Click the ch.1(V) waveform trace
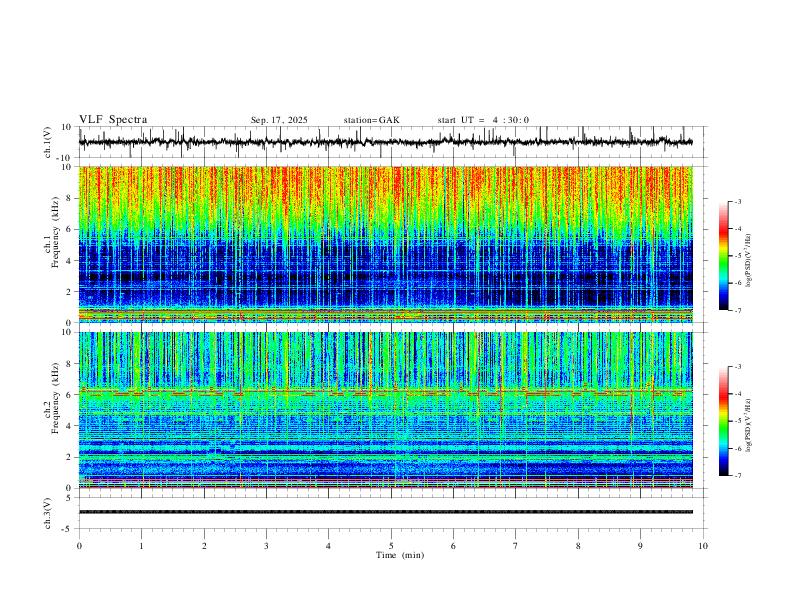Viewport: 792px width, 612px height. click(385, 142)
